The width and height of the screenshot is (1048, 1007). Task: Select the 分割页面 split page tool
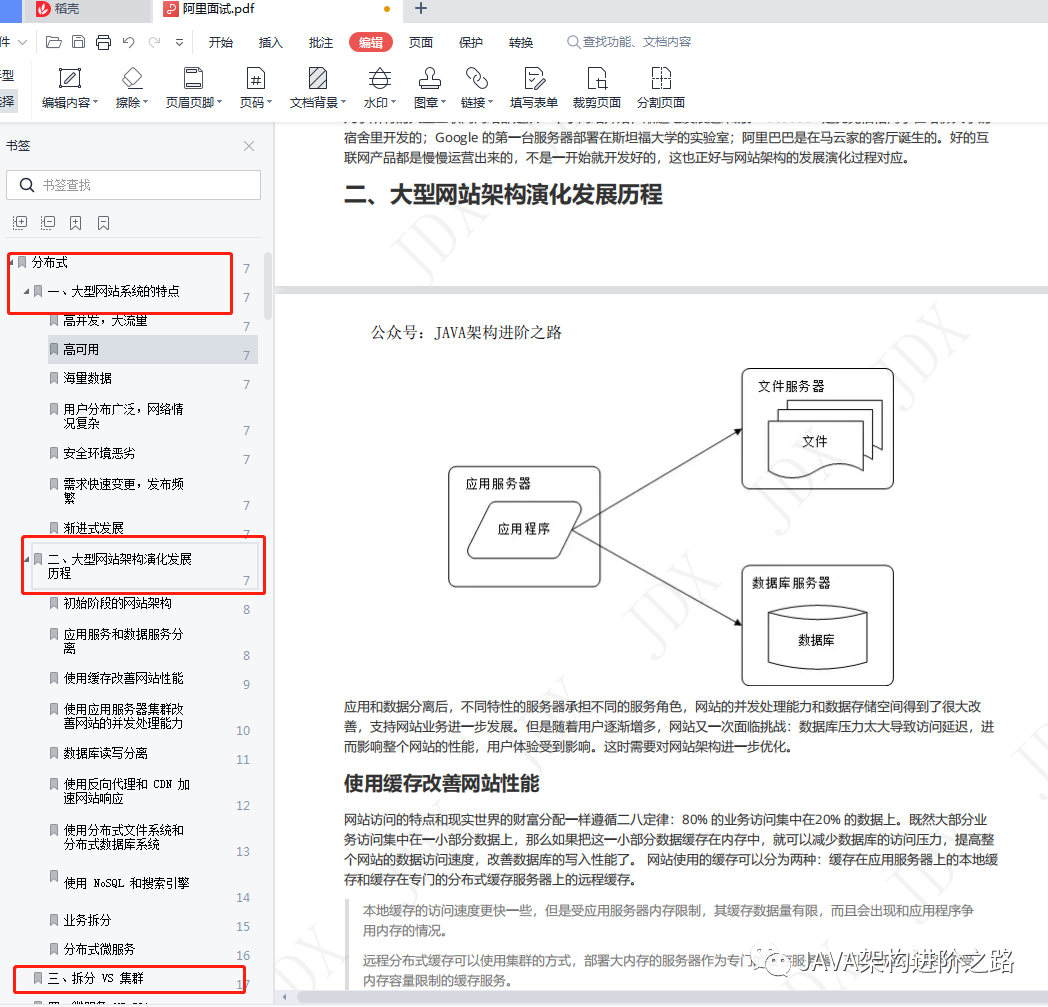point(659,87)
